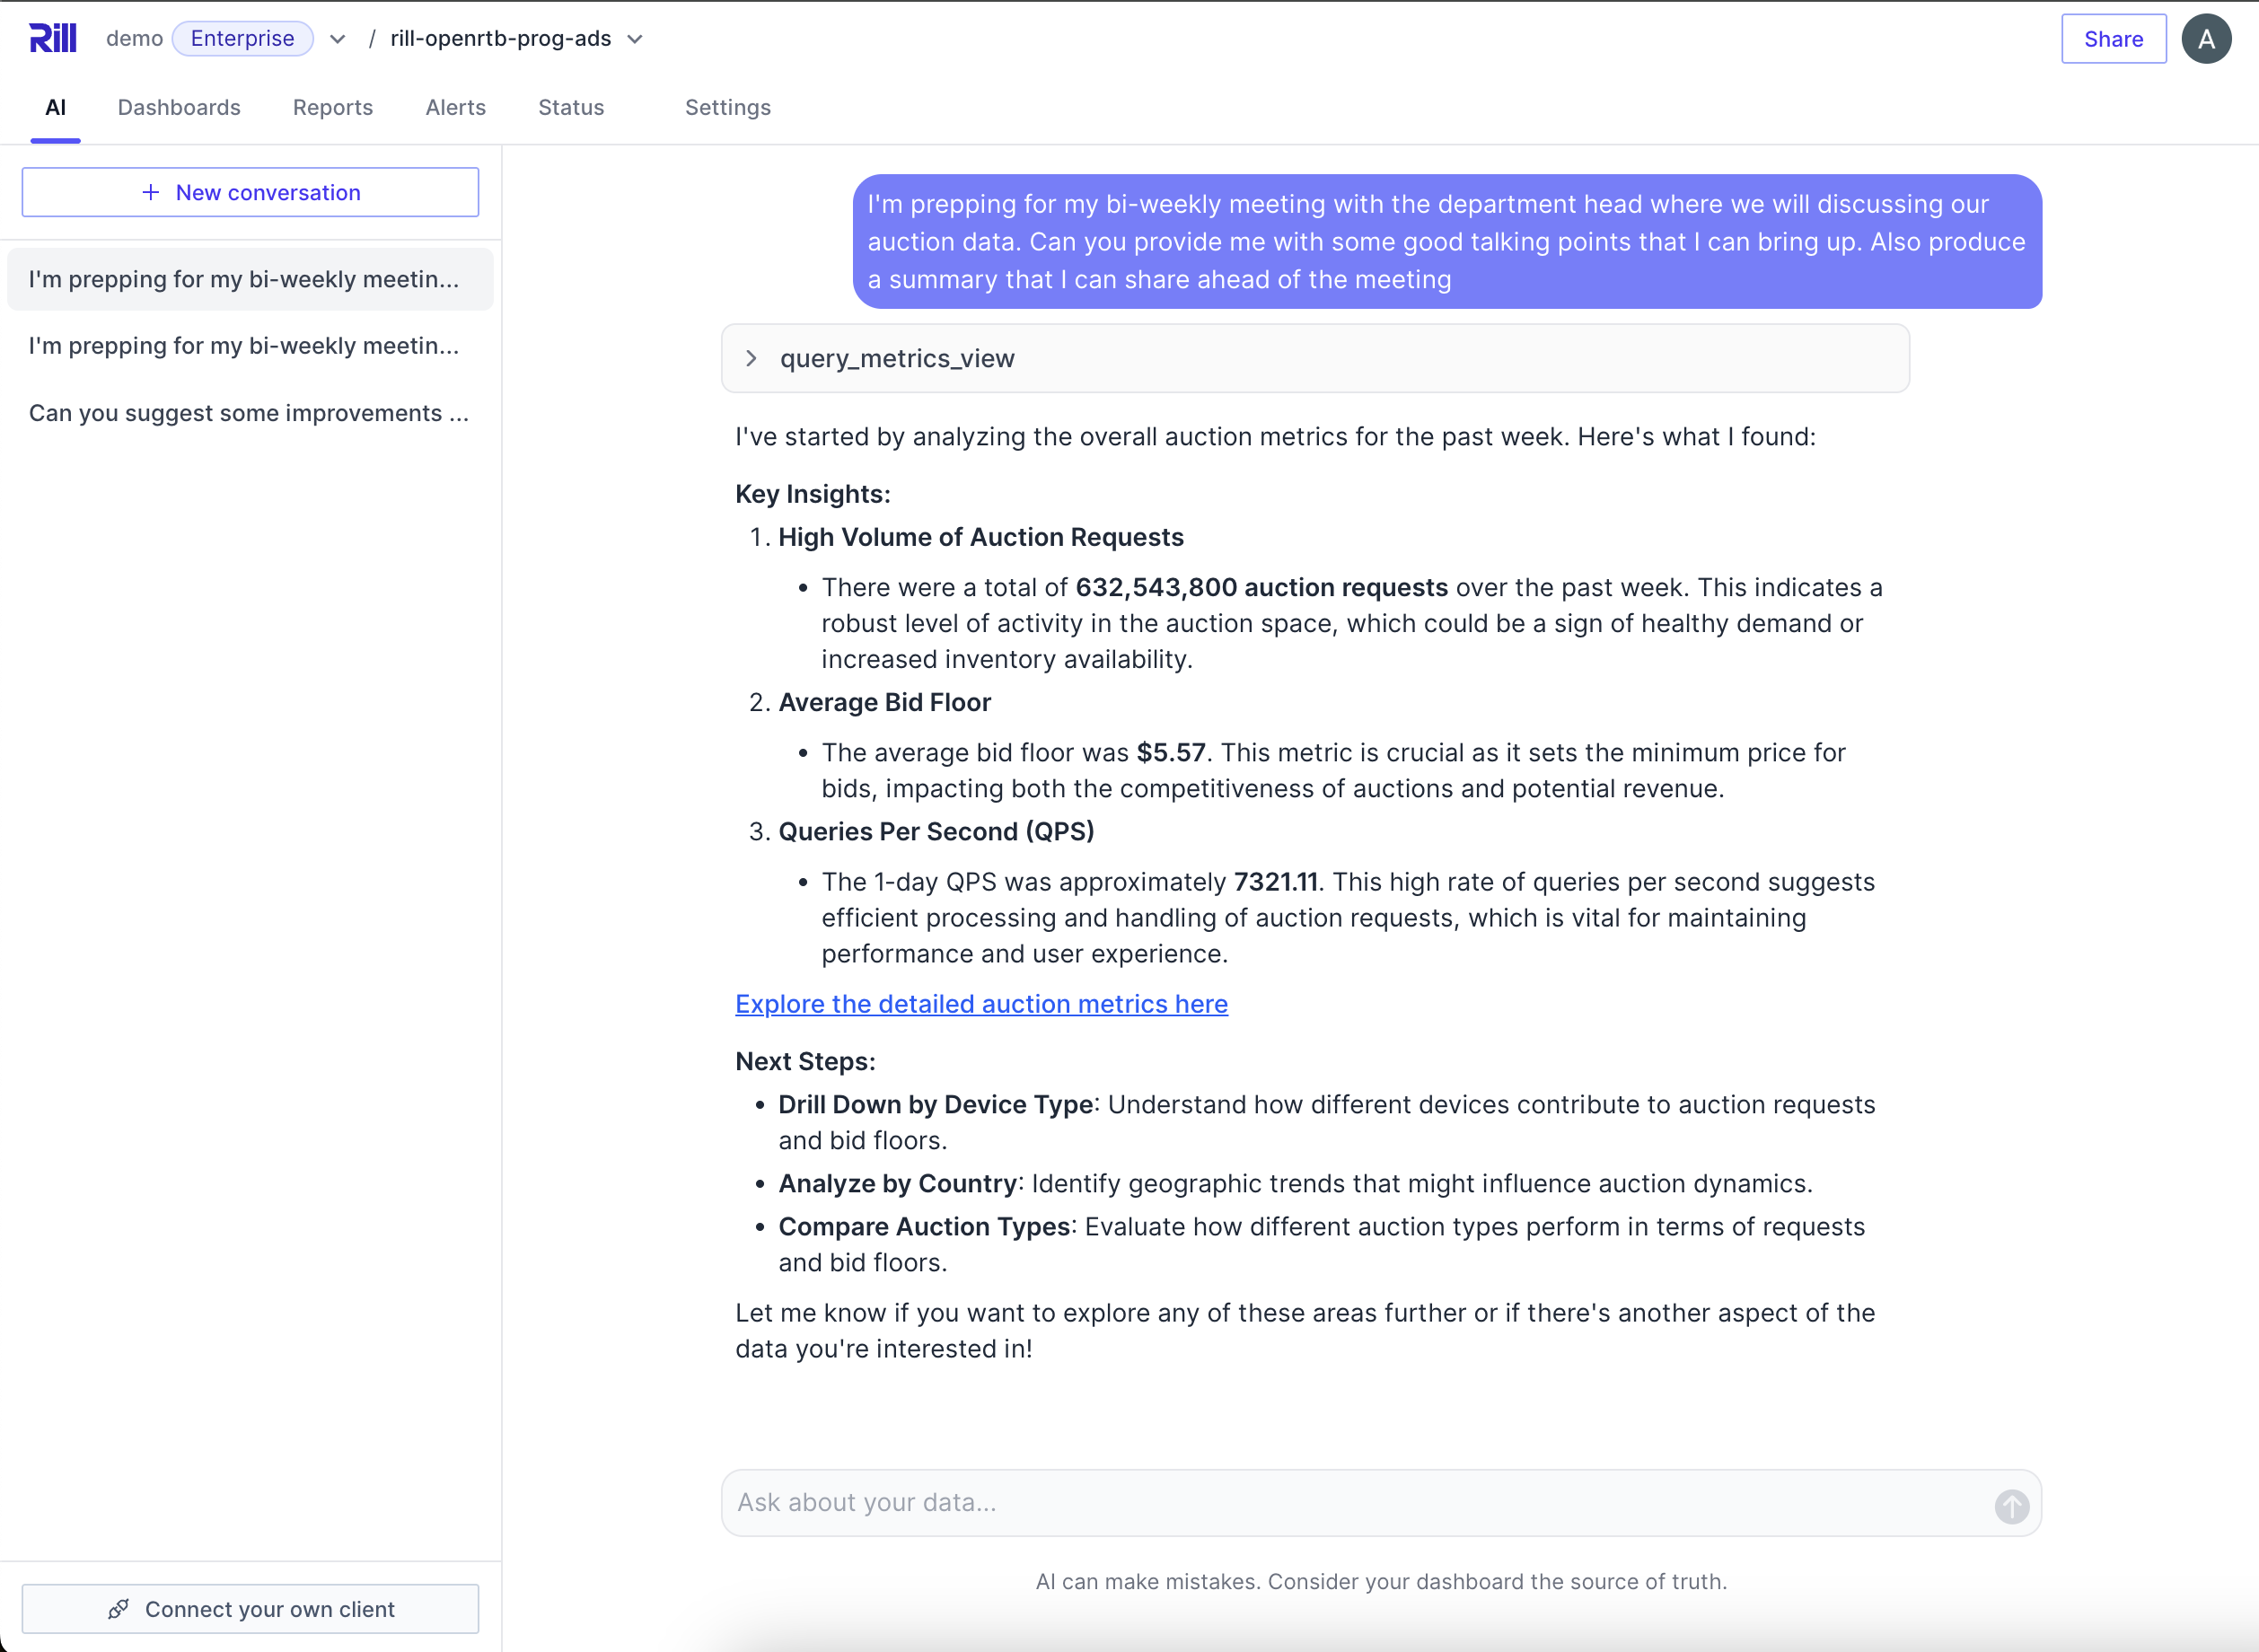Follow the Explore detailed auction metrics link

pyautogui.click(x=981, y=1003)
